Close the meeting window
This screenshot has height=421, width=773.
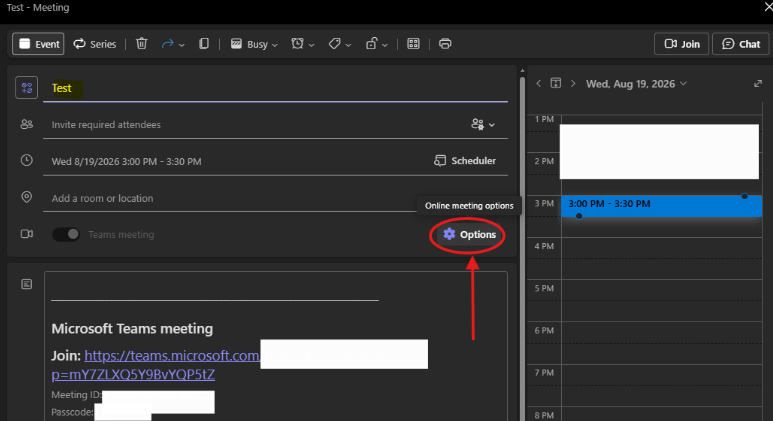(x=768, y=6)
